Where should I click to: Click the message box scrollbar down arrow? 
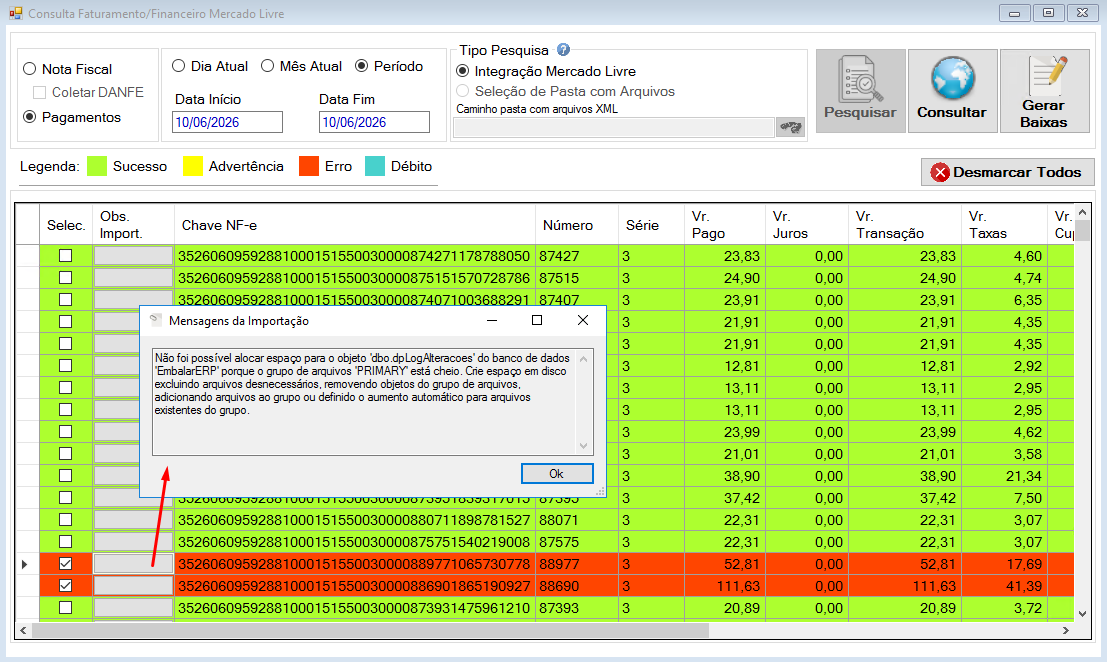pos(583,445)
